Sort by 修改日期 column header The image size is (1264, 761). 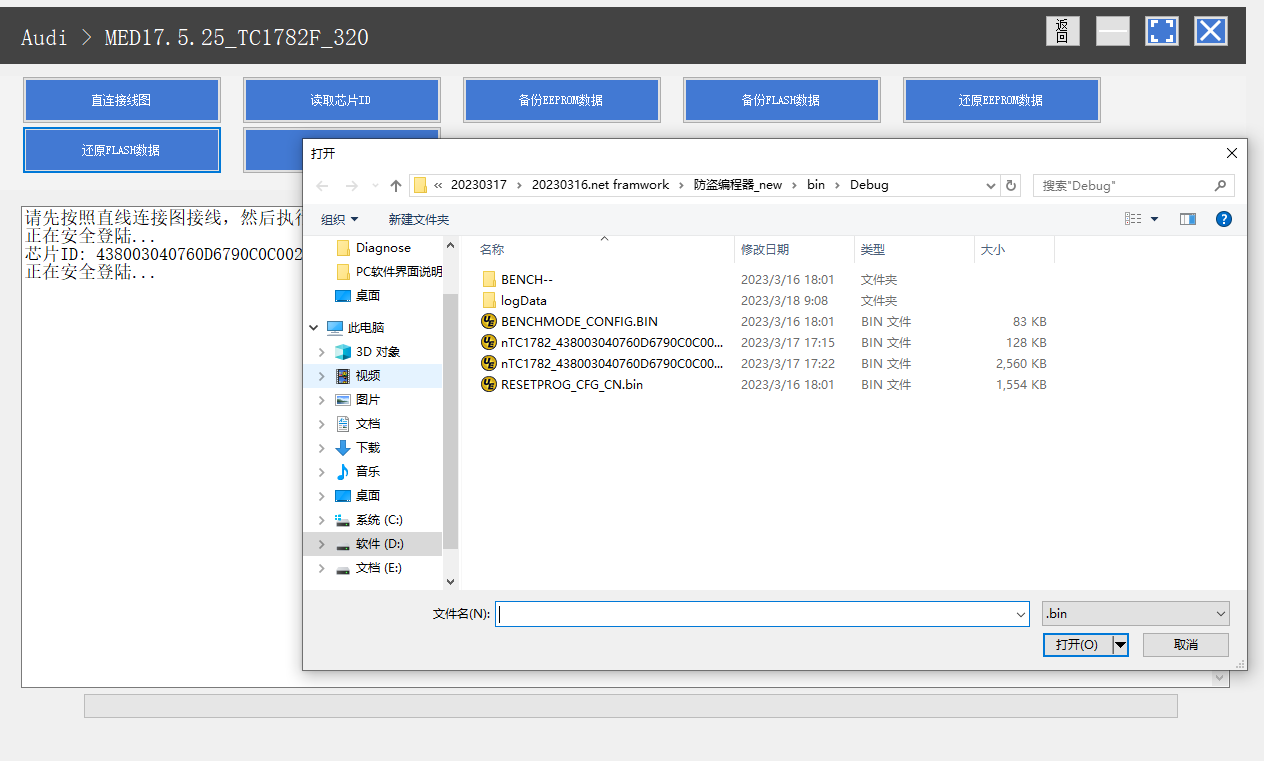click(794, 250)
